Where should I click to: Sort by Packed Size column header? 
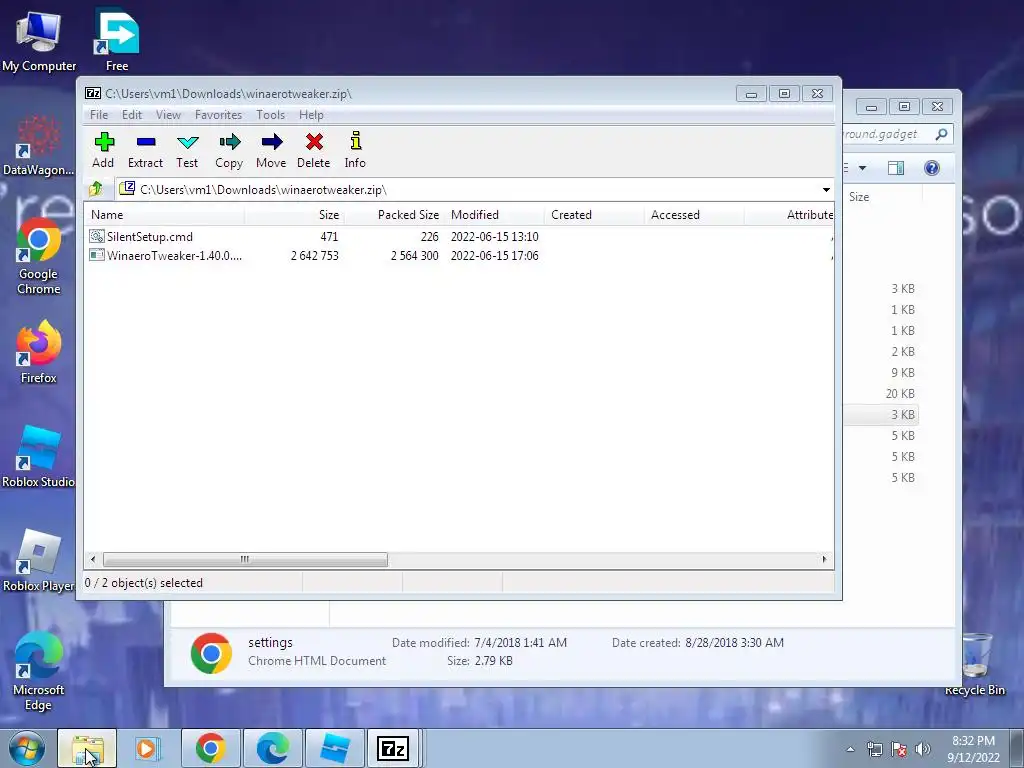point(394,215)
